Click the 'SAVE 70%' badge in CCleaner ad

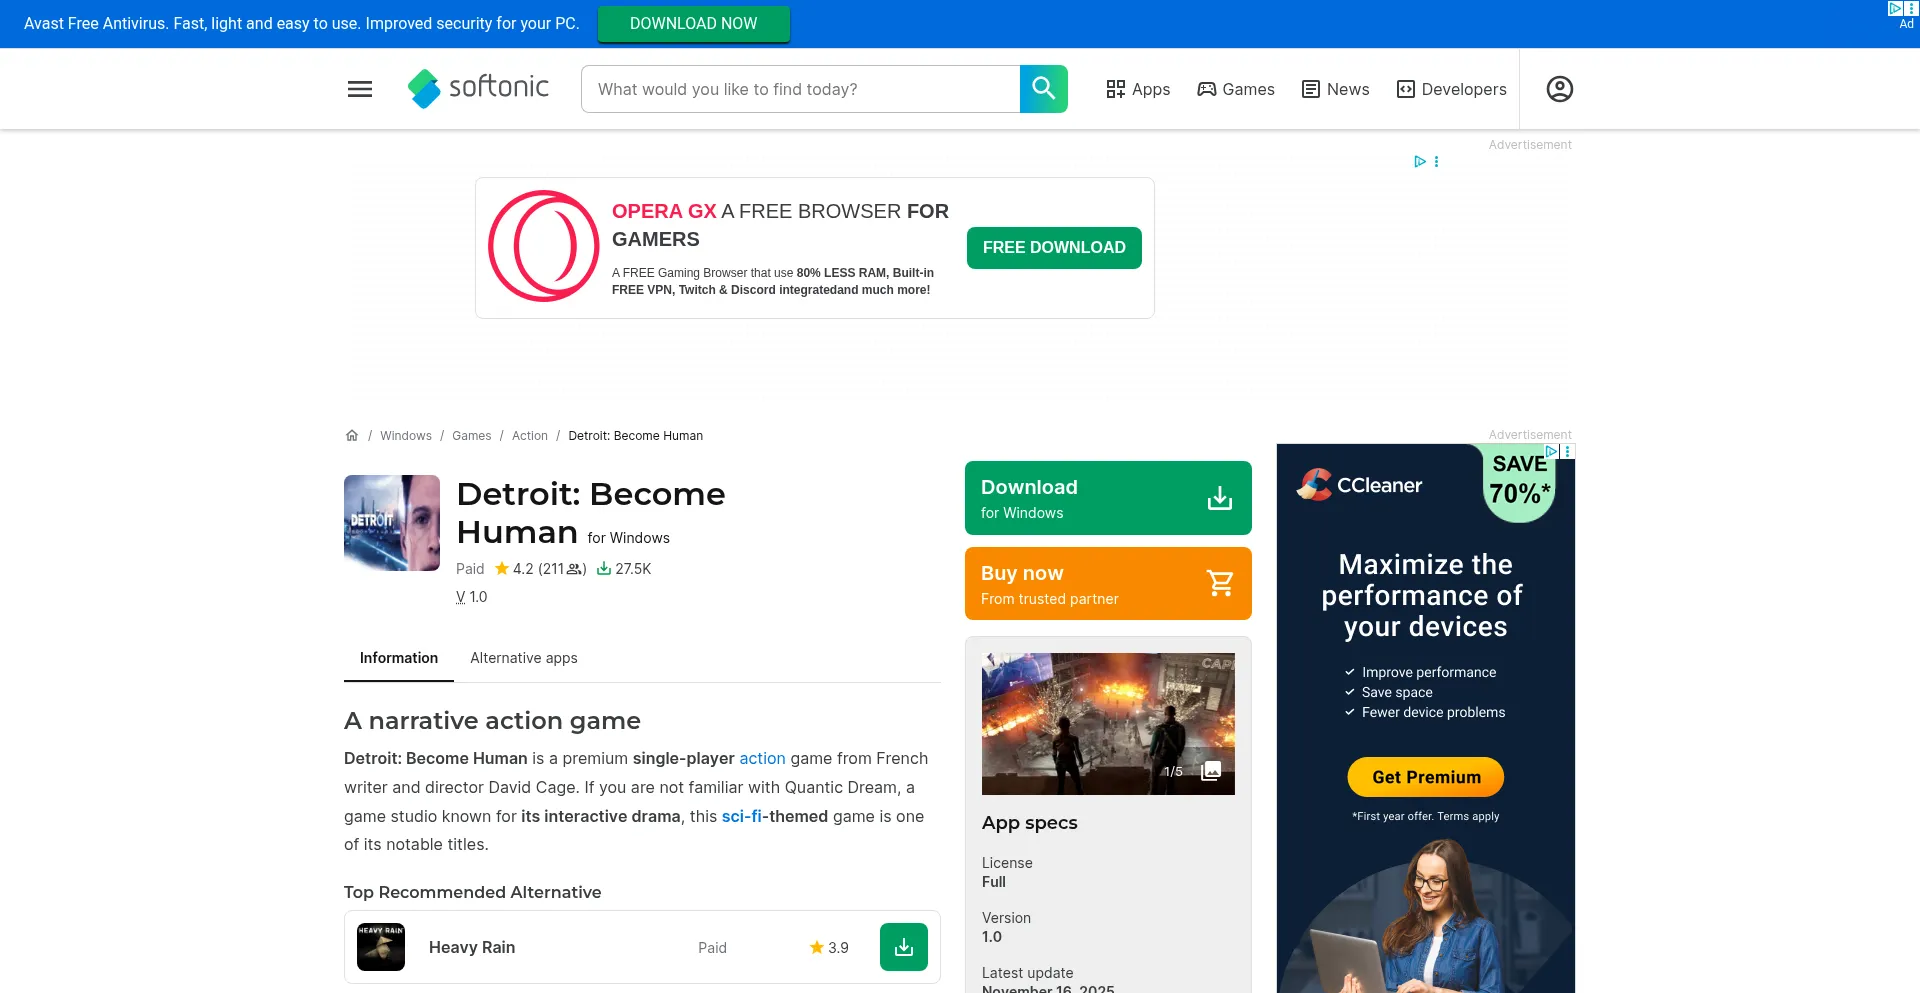click(1519, 481)
